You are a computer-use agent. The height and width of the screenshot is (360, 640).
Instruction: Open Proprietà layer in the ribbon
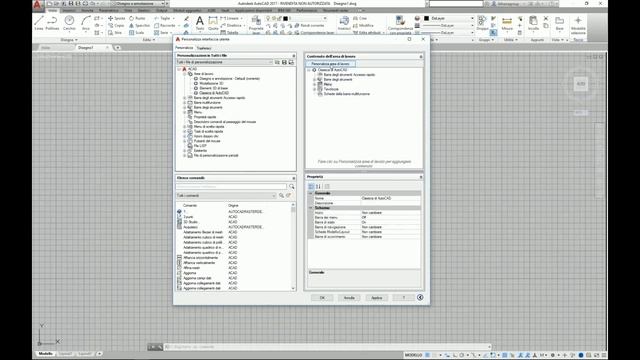tap(256, 24)
